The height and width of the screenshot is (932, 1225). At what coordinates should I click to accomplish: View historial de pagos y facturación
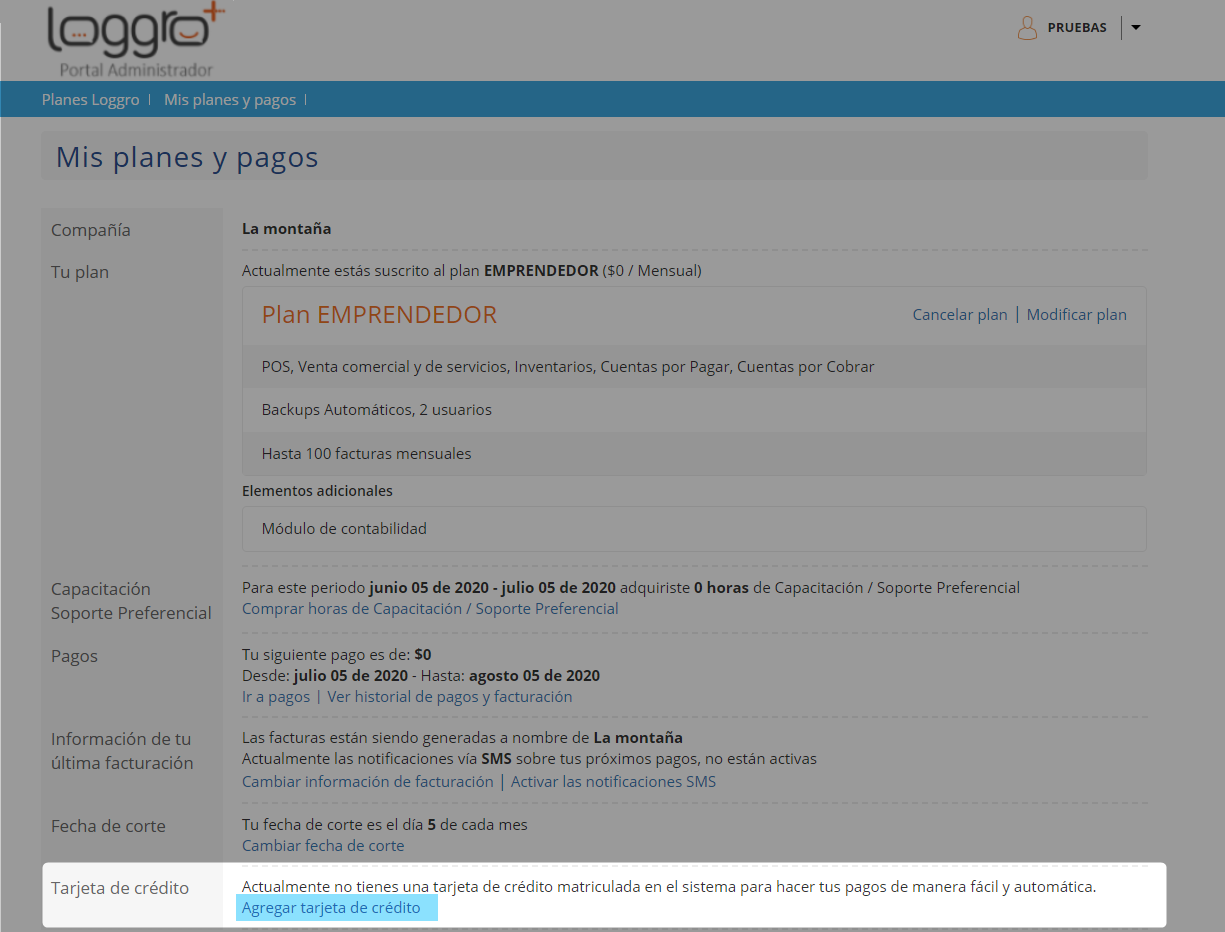449,697
